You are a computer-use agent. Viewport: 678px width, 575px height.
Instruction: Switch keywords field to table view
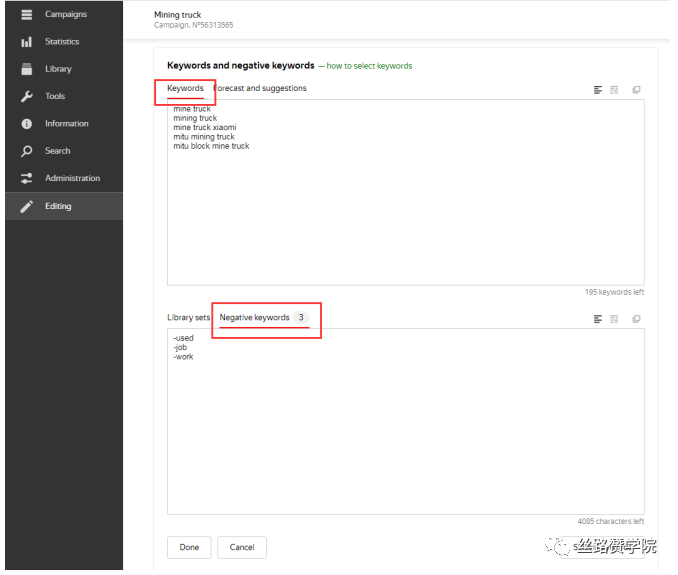(x=614, y=90)
